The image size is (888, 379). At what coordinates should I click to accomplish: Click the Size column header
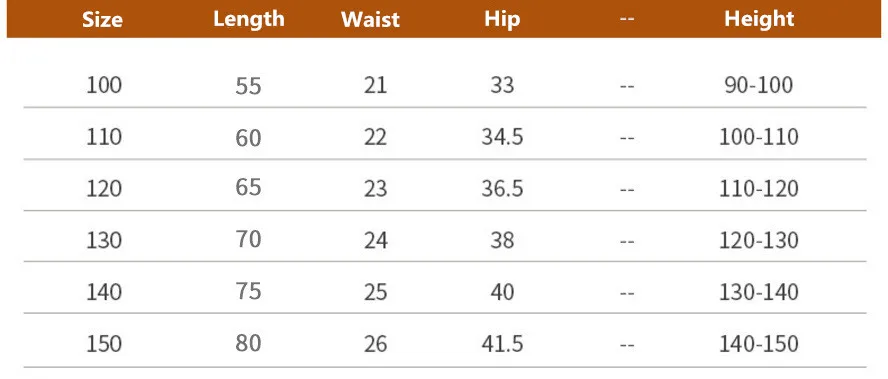click(x=103, y=20)
